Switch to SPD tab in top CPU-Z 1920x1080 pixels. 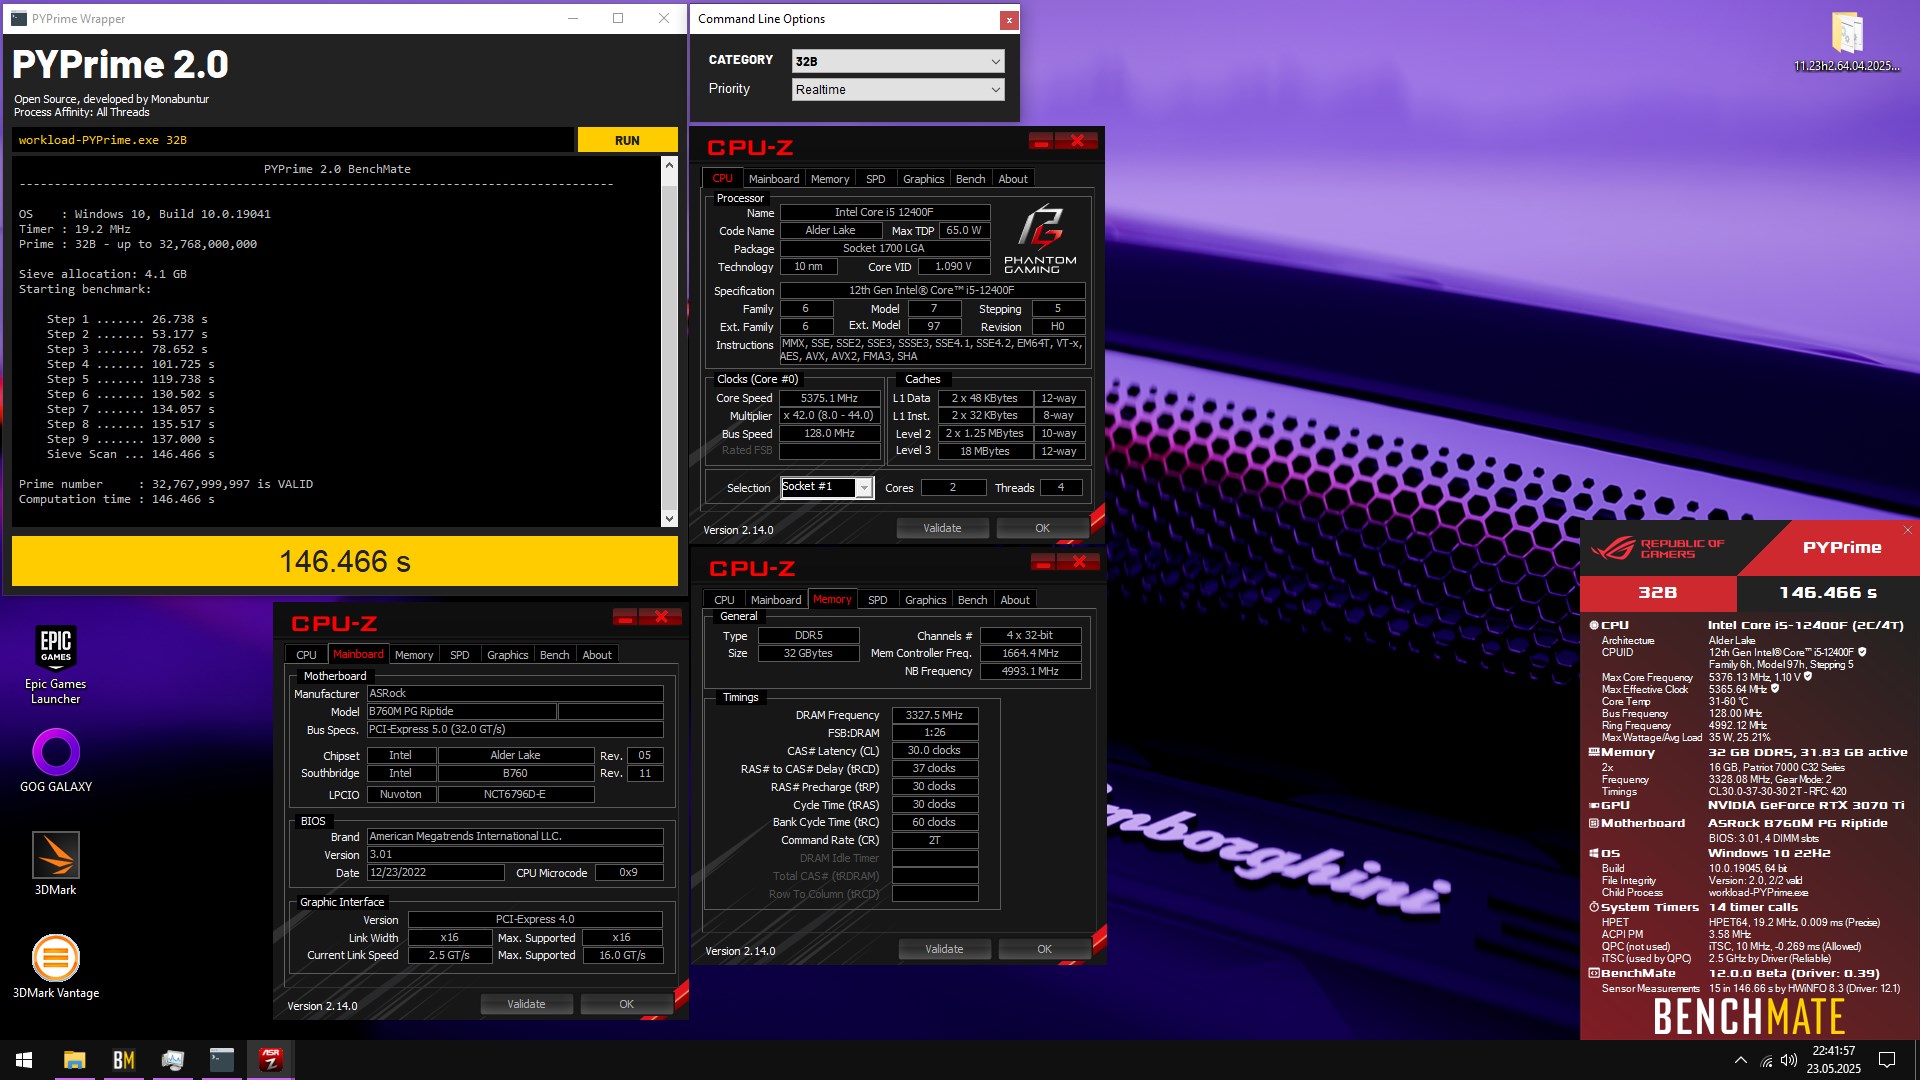[x=875, y=179]
